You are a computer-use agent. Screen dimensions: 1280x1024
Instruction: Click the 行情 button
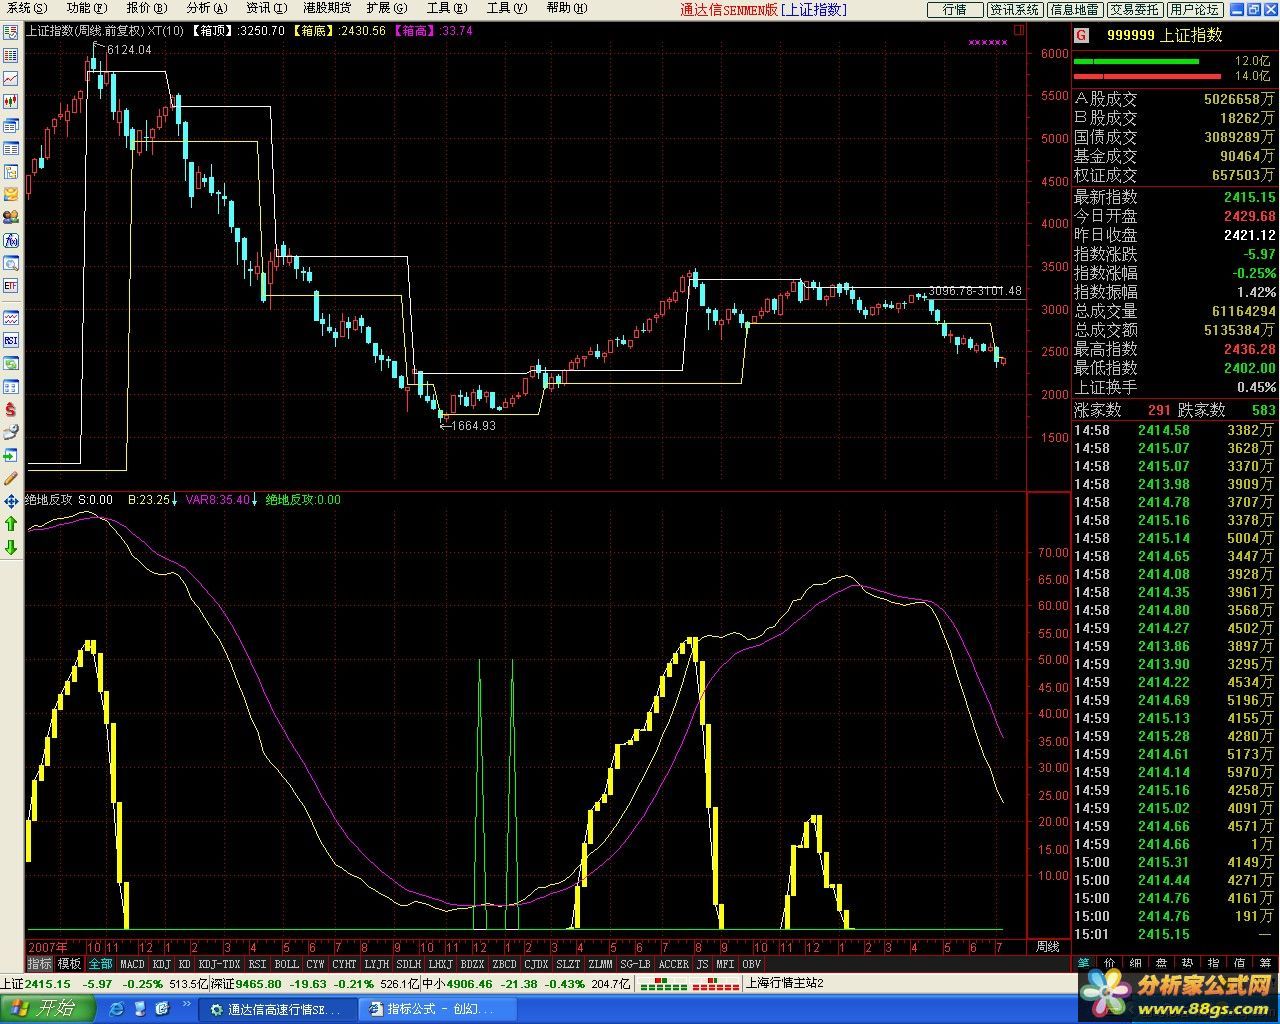click(x=954, y=9)
